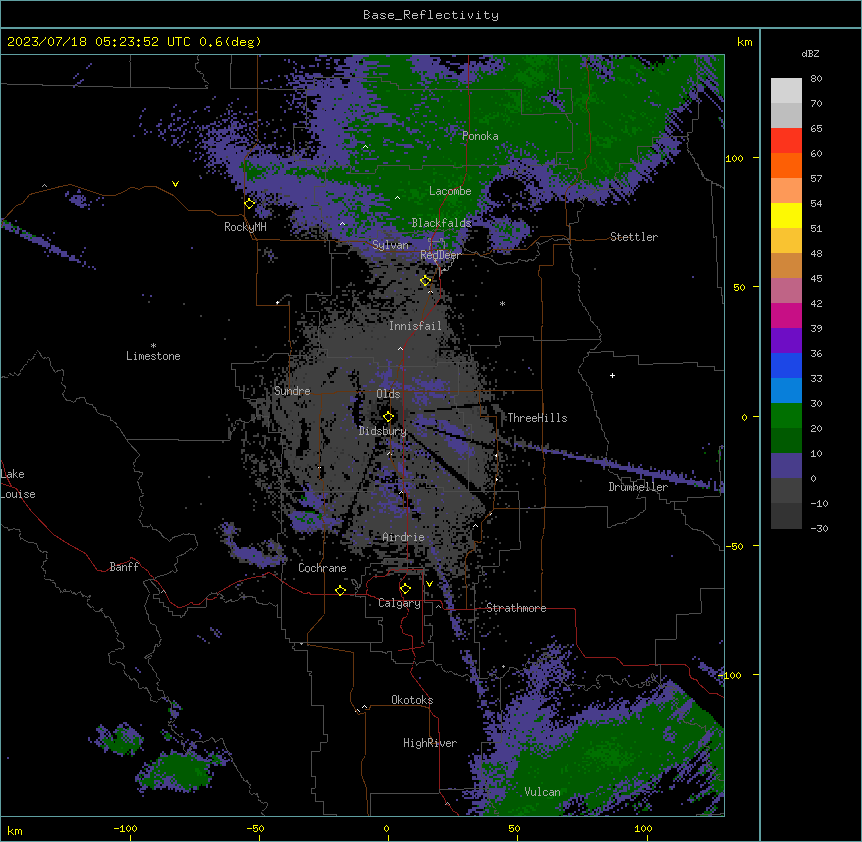Click the pink 45–42 dBZ legend swatch

(x=786, y=291)
